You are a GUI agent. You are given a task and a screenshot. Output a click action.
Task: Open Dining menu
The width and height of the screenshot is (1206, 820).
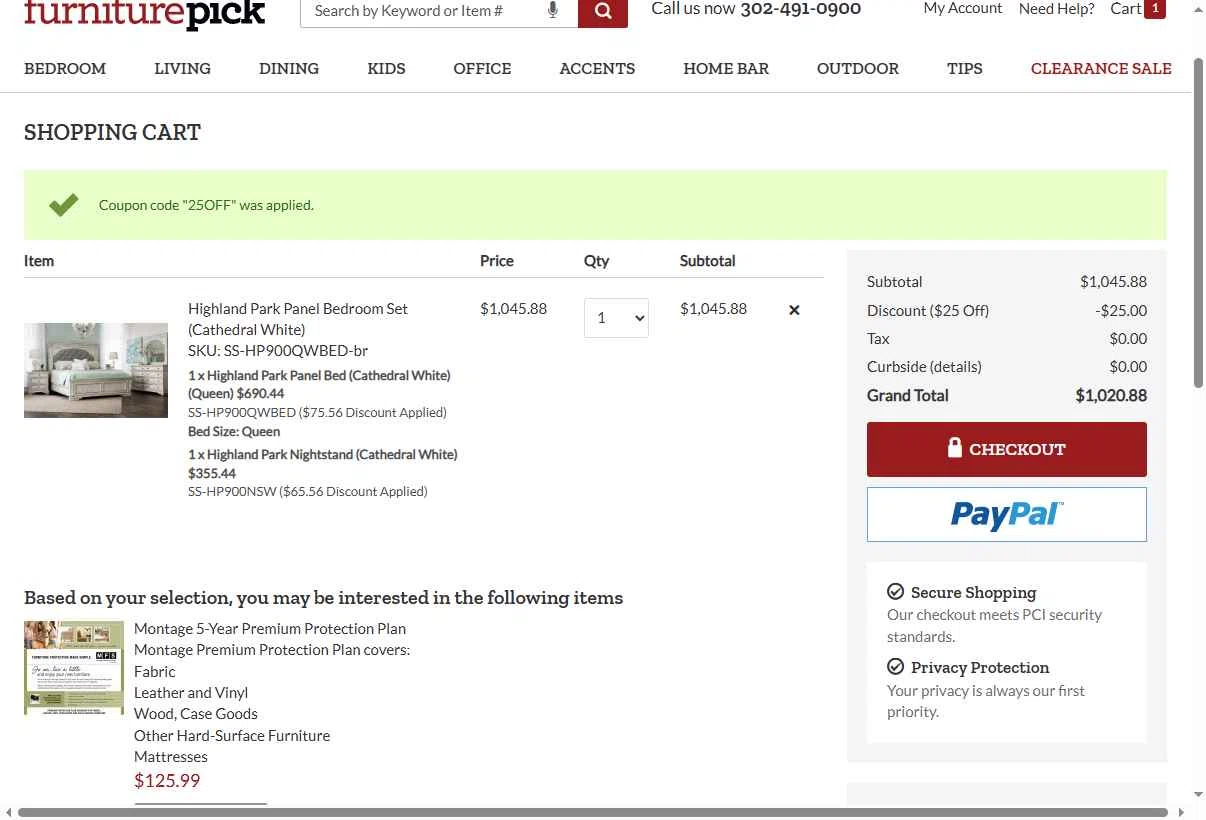(289, 69)
